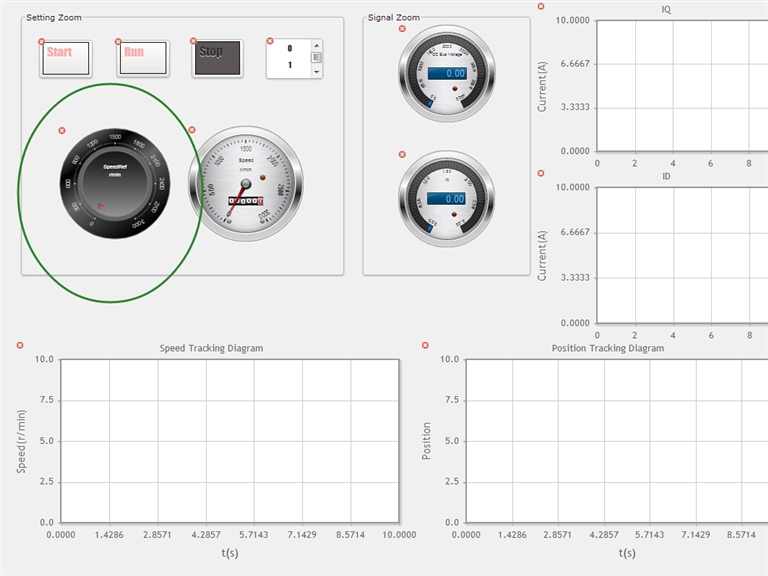Remove the Speed gauge via its red X

coord(192,130)
